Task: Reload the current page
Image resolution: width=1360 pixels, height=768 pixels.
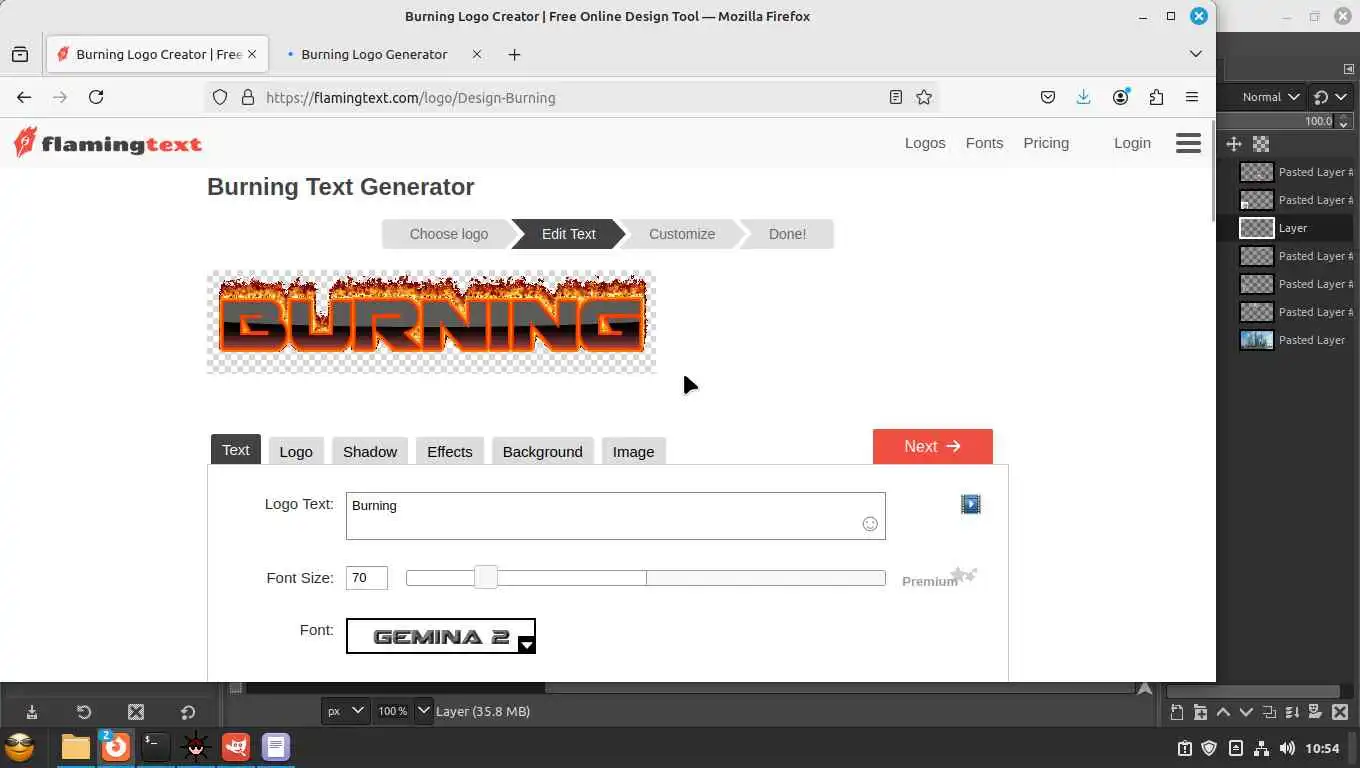Action: point(96,97)
